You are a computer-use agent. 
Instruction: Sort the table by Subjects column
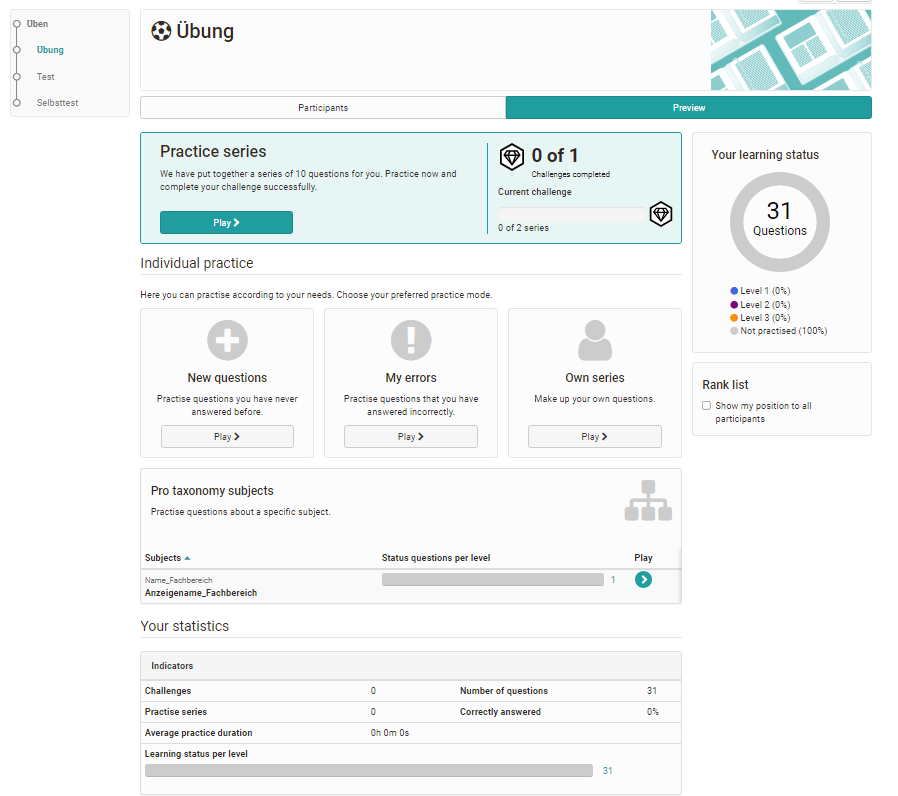point(163,558)
